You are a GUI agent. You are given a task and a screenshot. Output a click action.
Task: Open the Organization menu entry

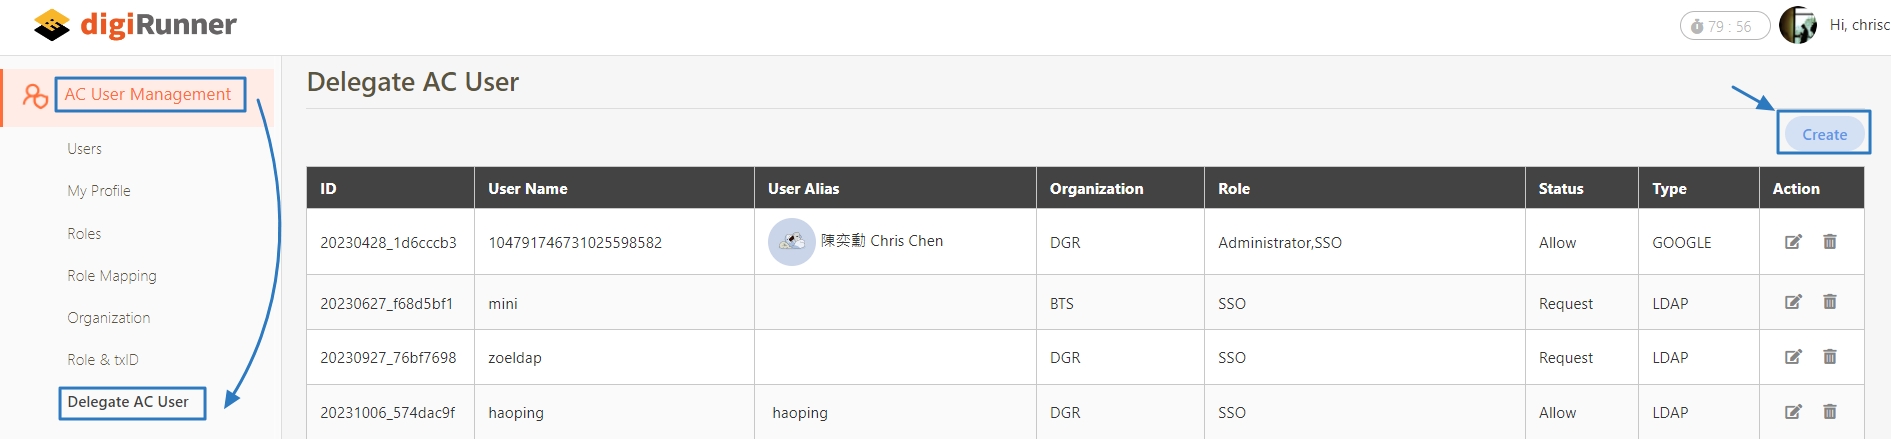coord(109,318)
